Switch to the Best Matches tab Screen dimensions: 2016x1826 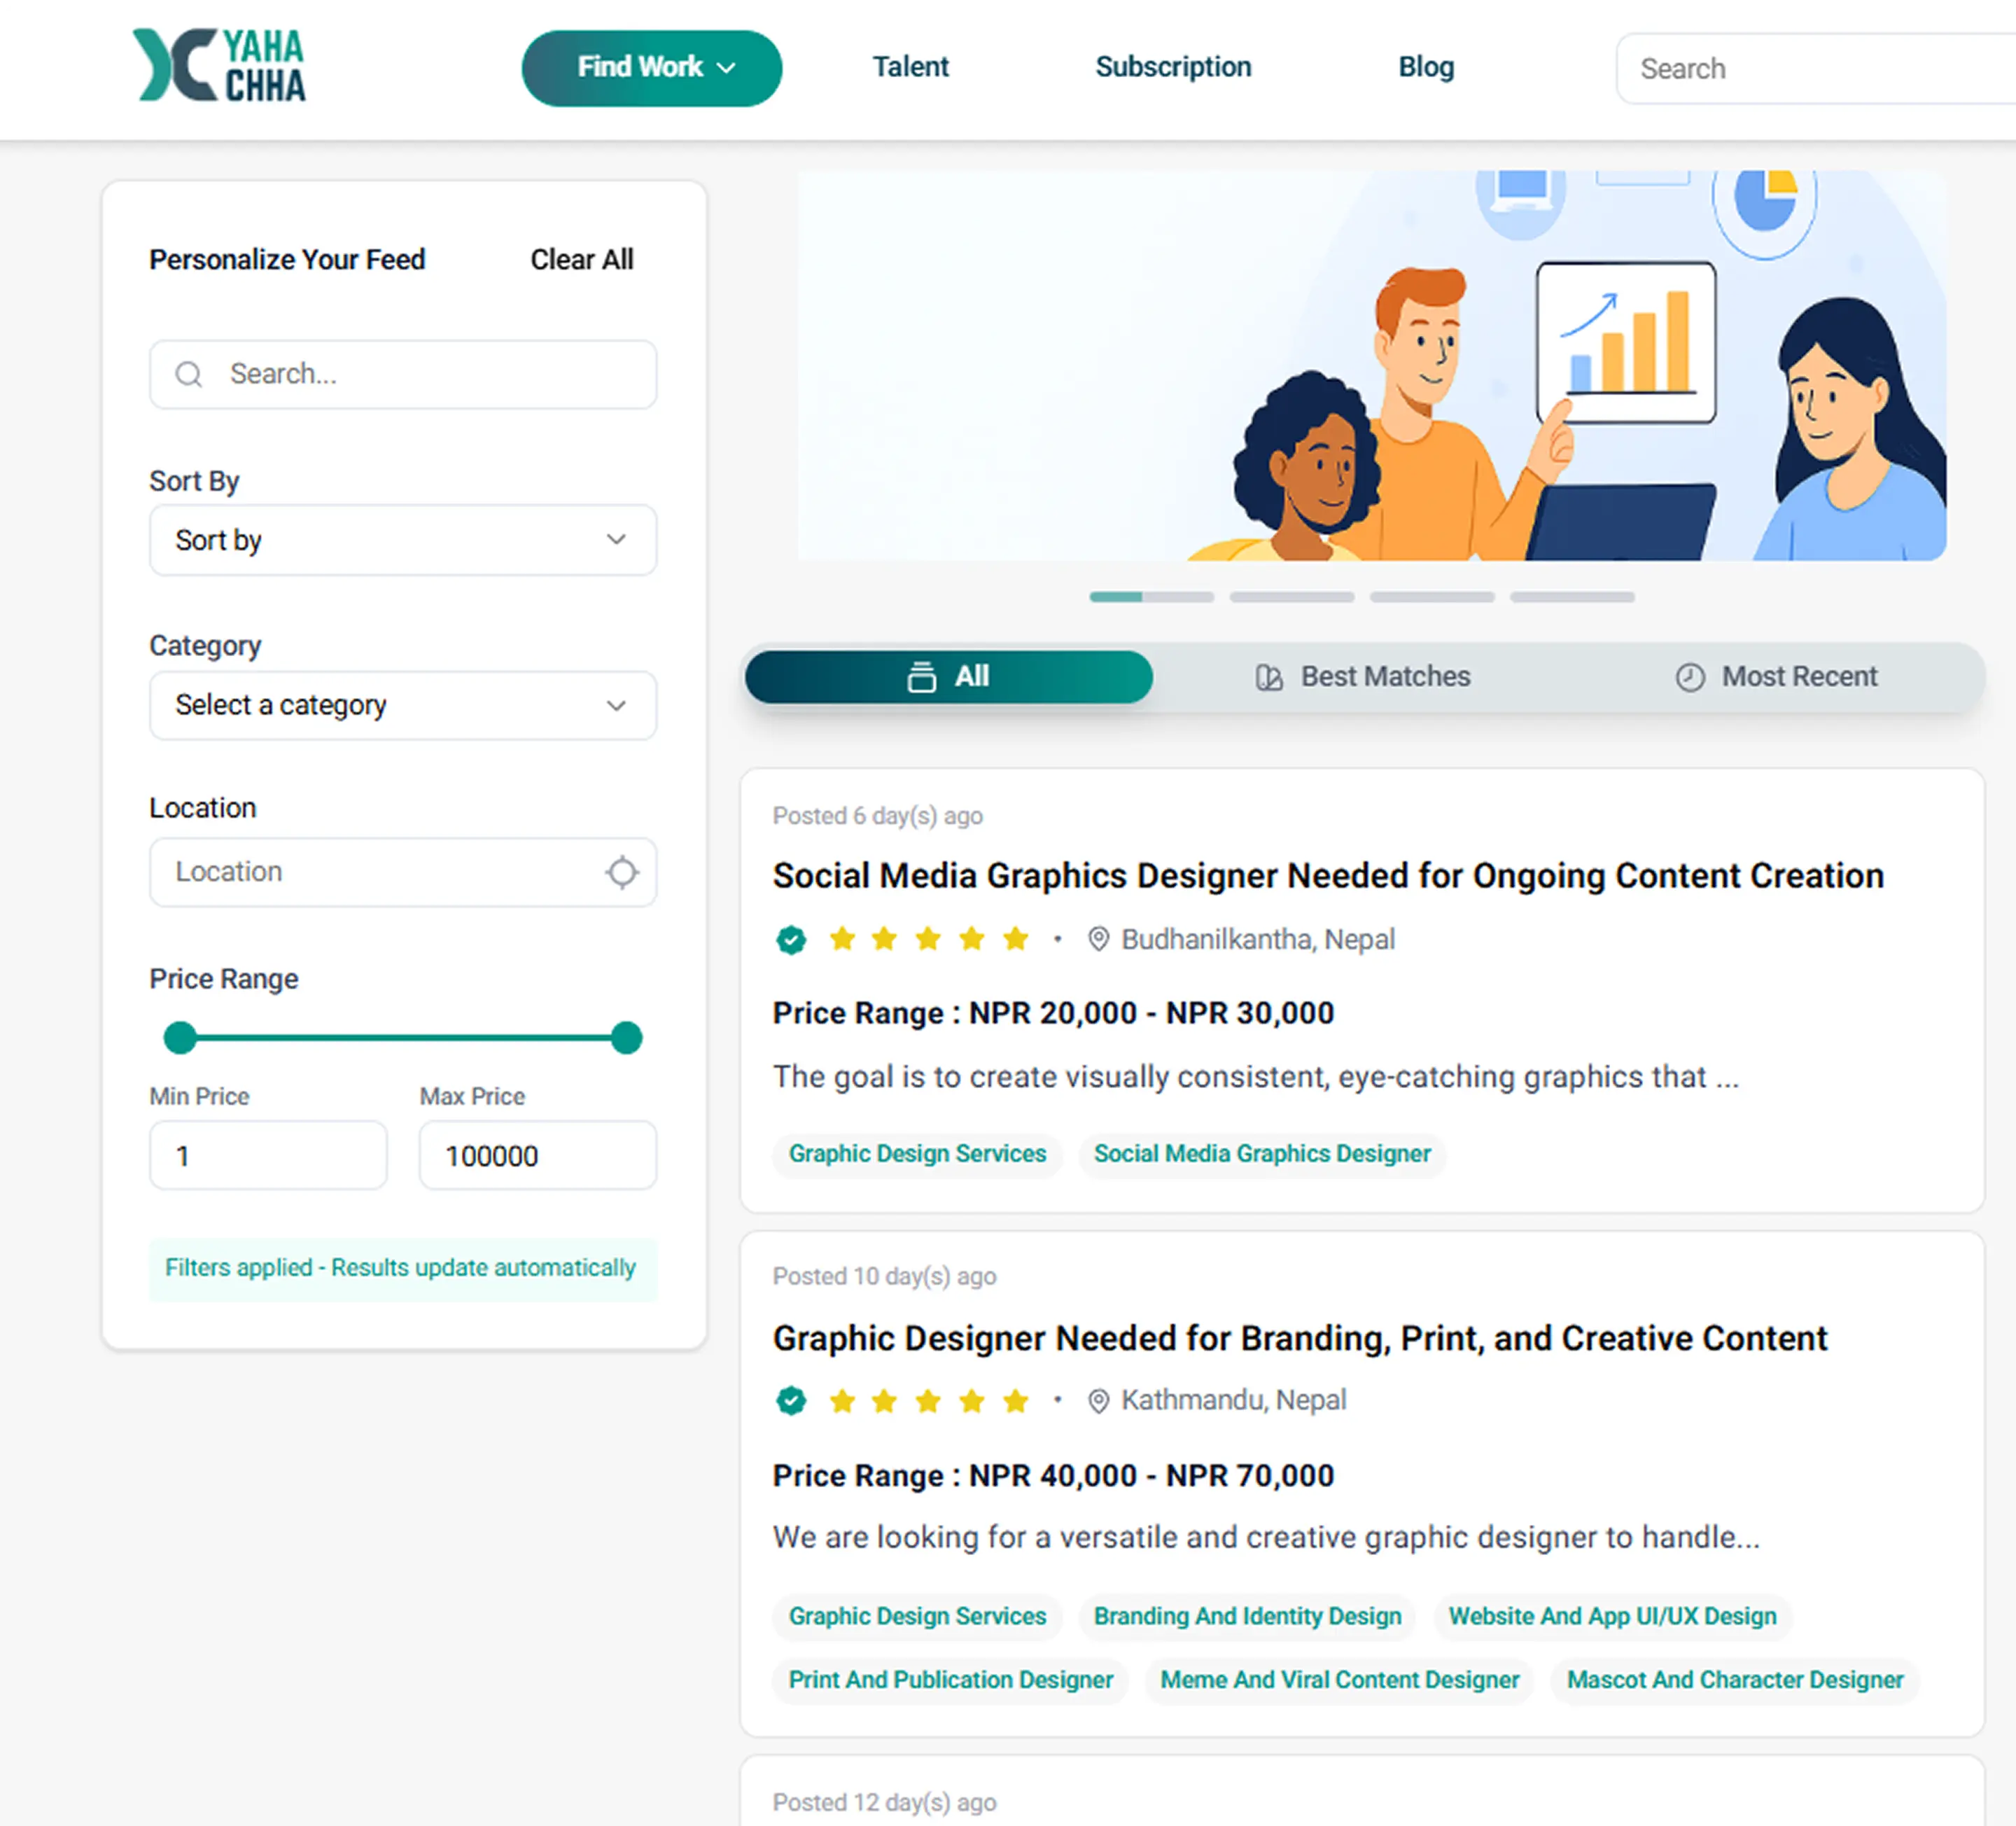click(x=1363, y=677)
